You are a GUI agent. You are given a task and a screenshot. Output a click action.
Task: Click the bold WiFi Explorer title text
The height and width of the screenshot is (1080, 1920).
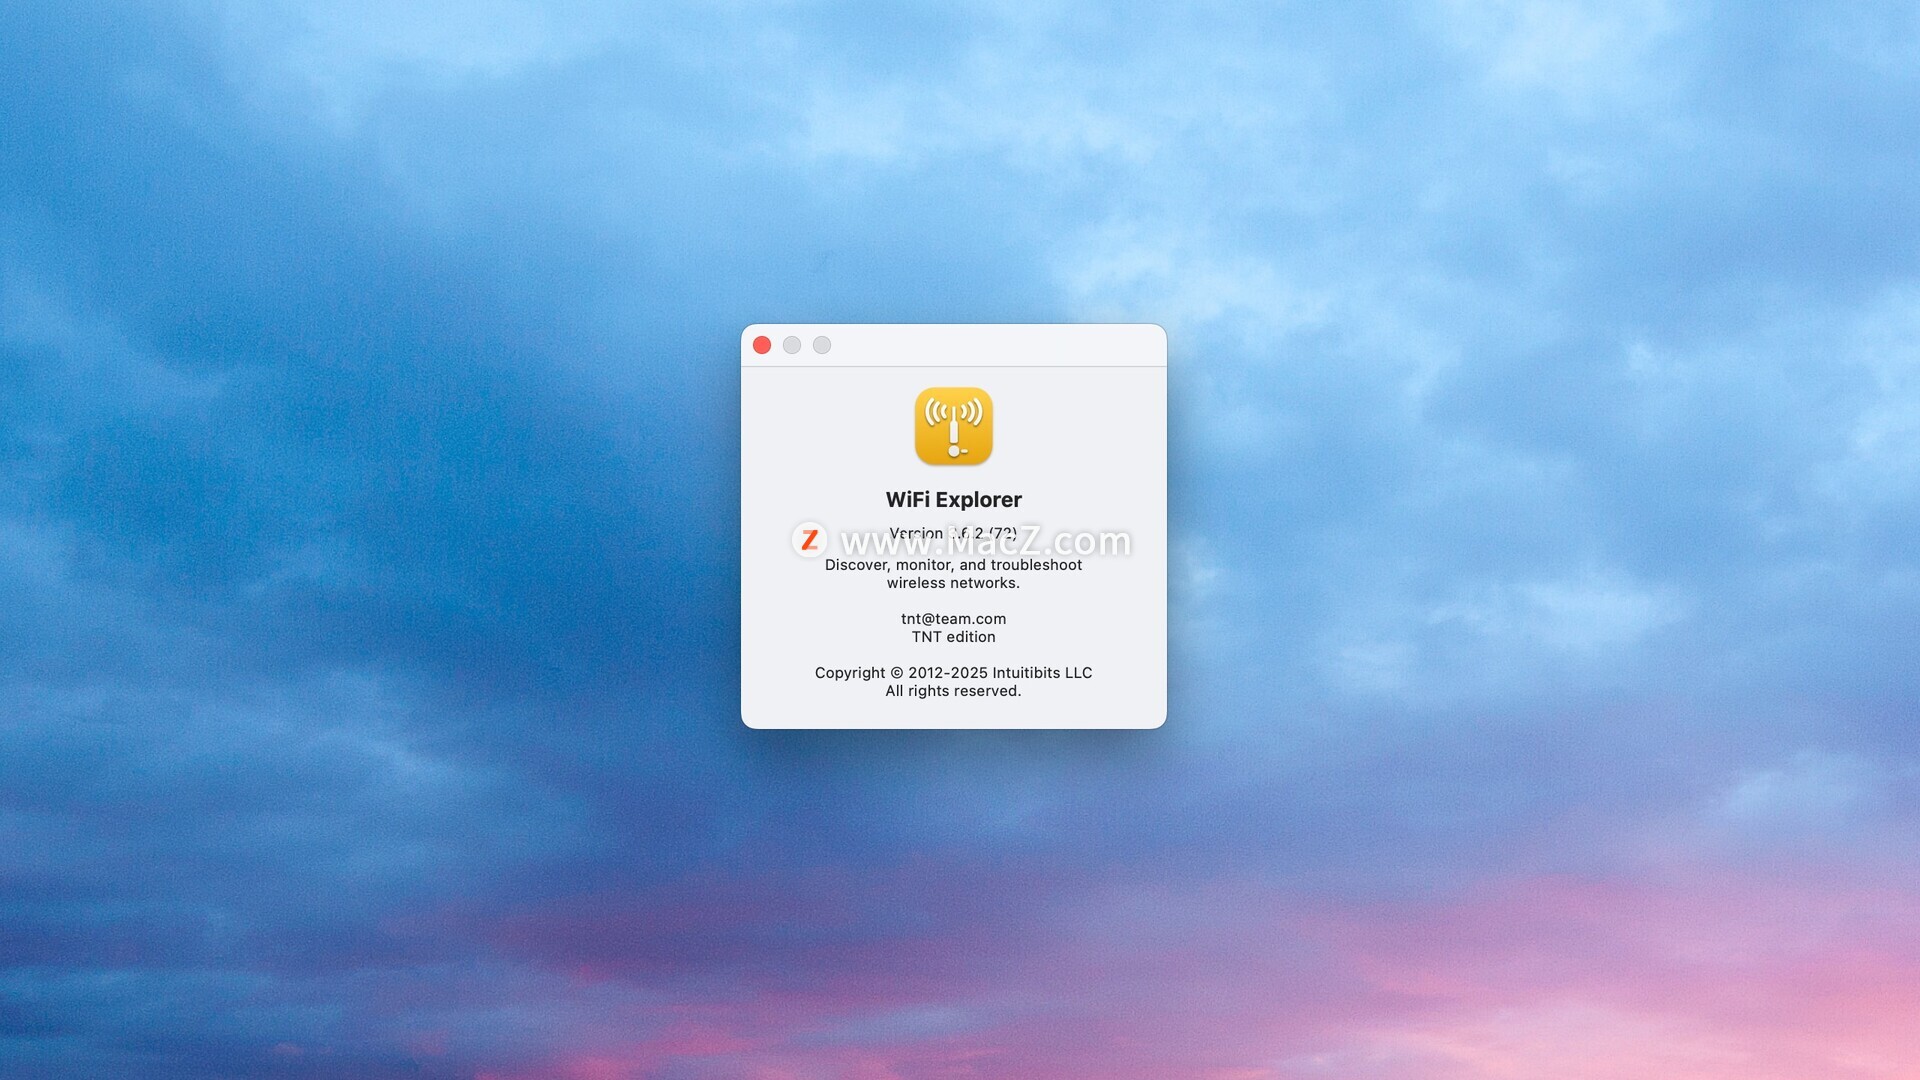pos(953,500)
